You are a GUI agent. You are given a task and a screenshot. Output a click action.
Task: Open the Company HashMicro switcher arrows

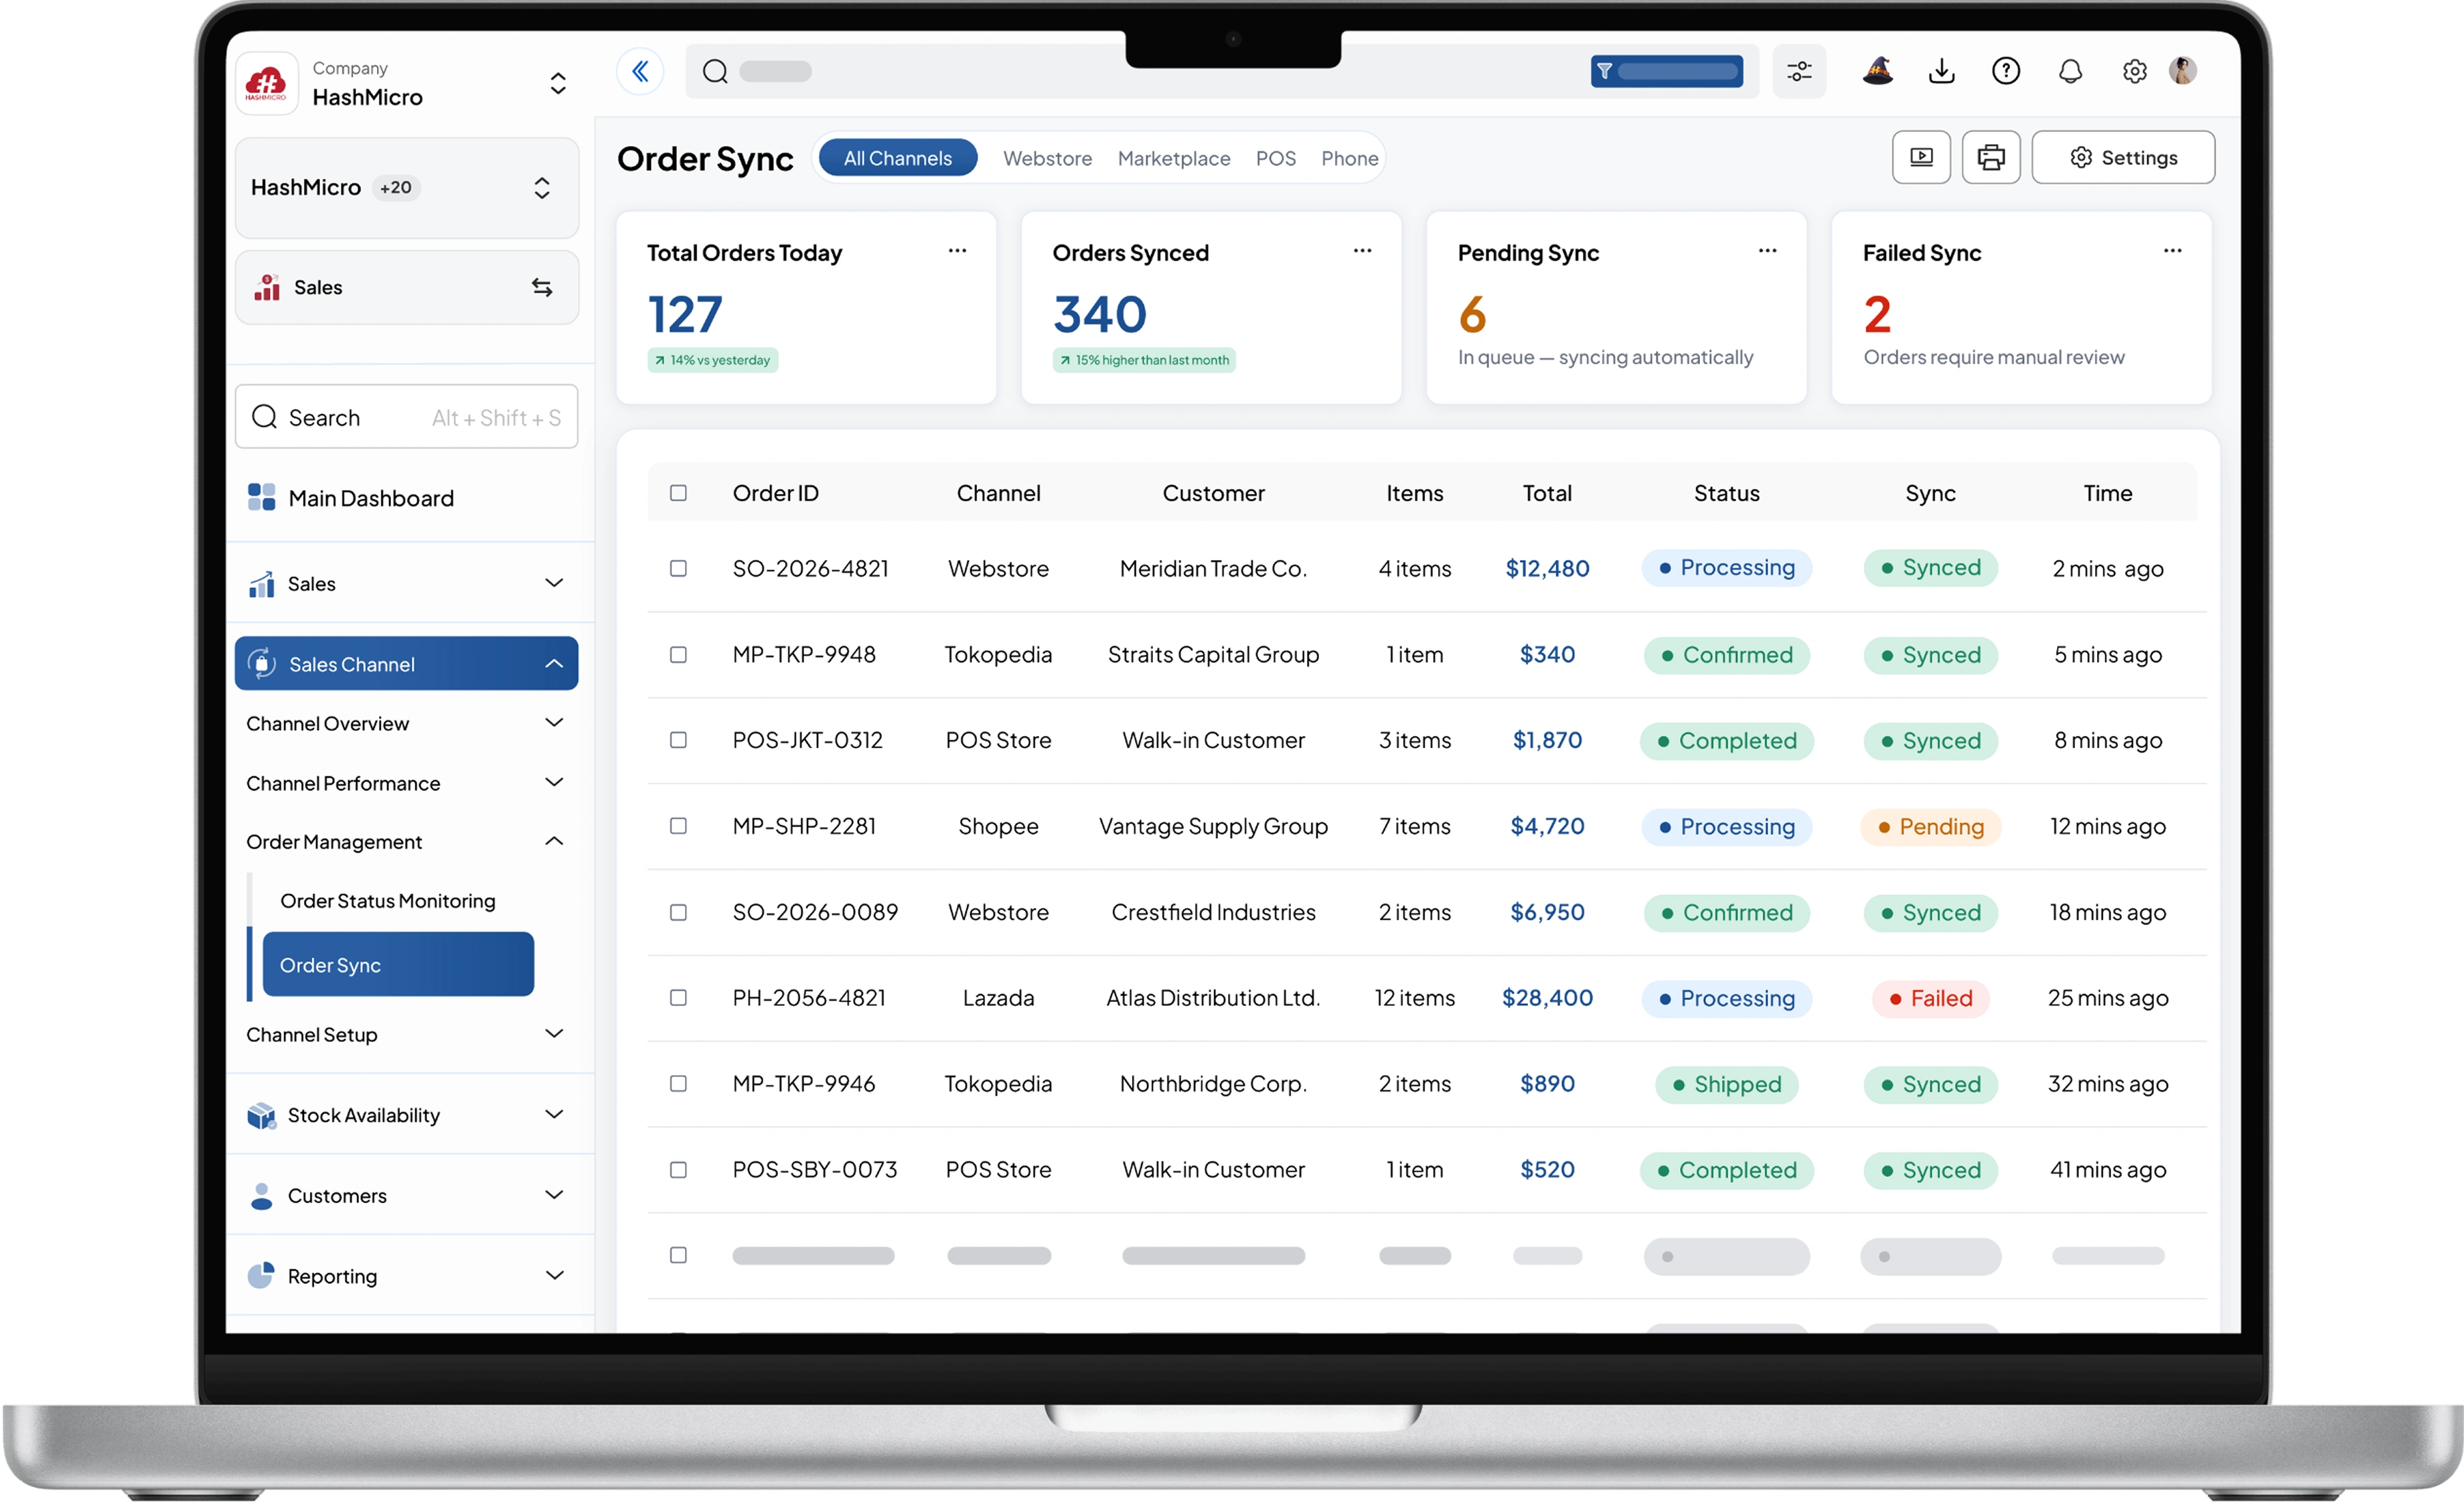click(x=558, y=83)
